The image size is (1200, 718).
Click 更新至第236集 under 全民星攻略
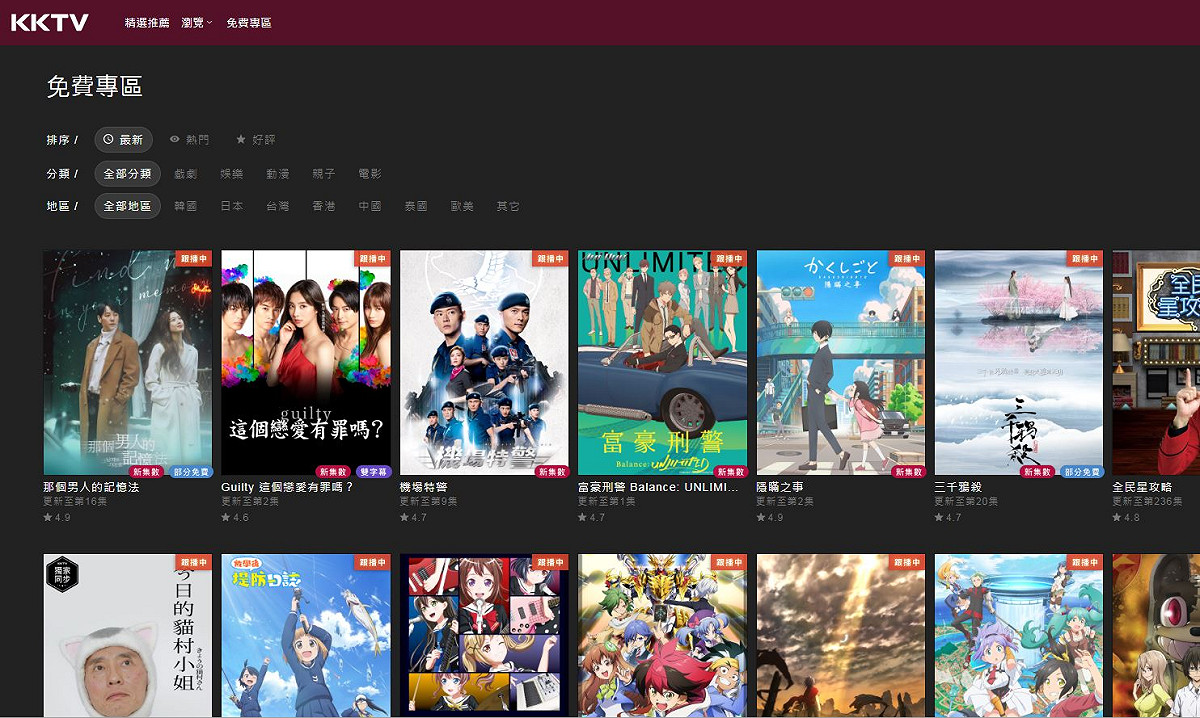click(x=1147, y=501)
